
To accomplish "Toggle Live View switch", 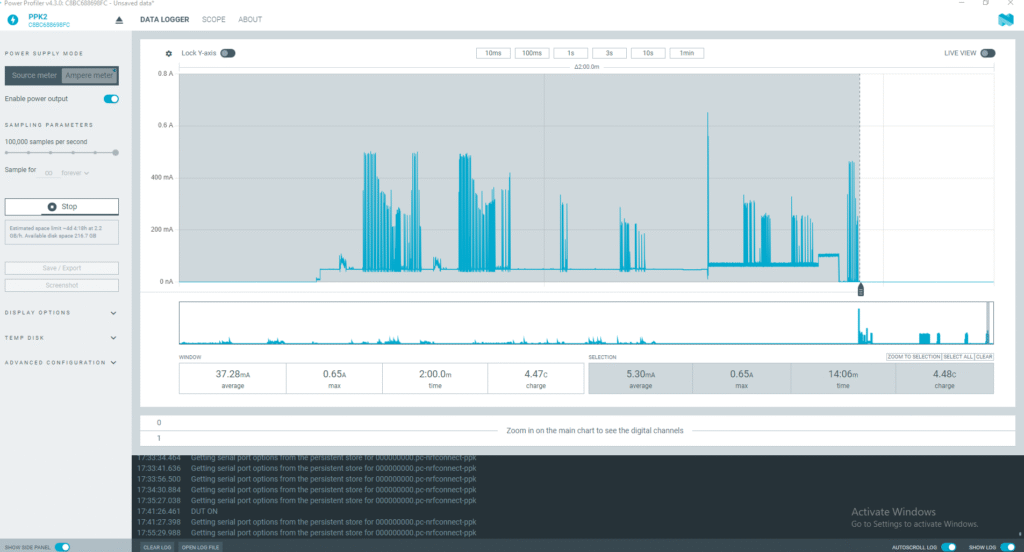I will (x=987, y=54).
